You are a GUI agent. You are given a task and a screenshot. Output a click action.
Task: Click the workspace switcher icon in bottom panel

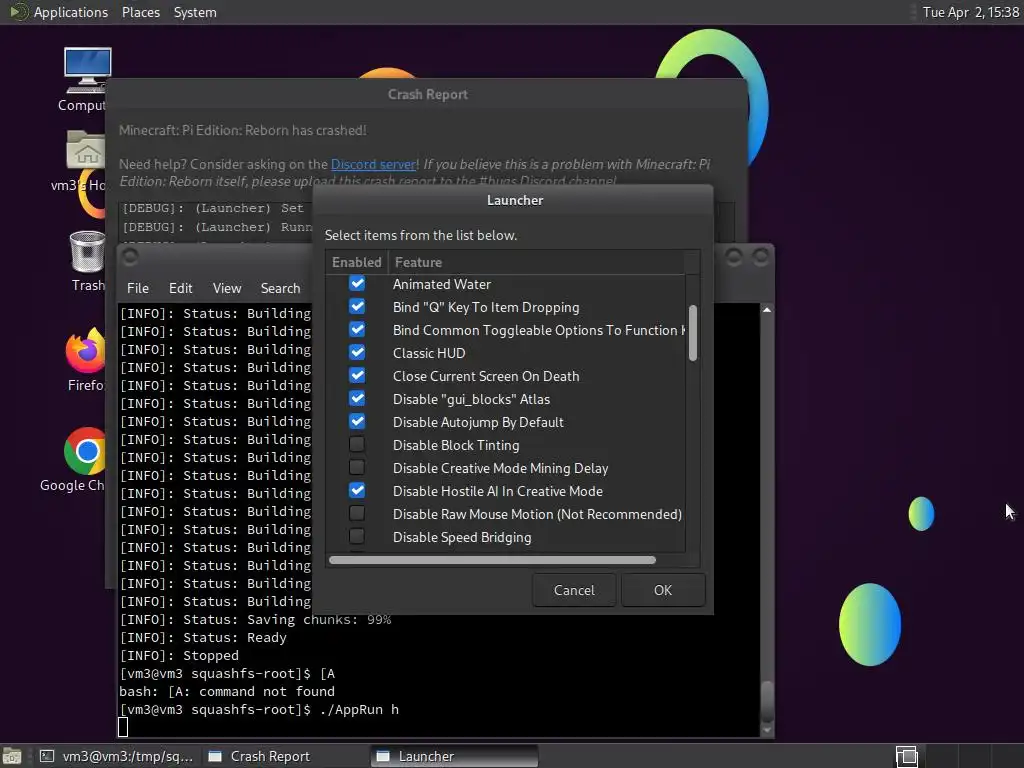906,756
